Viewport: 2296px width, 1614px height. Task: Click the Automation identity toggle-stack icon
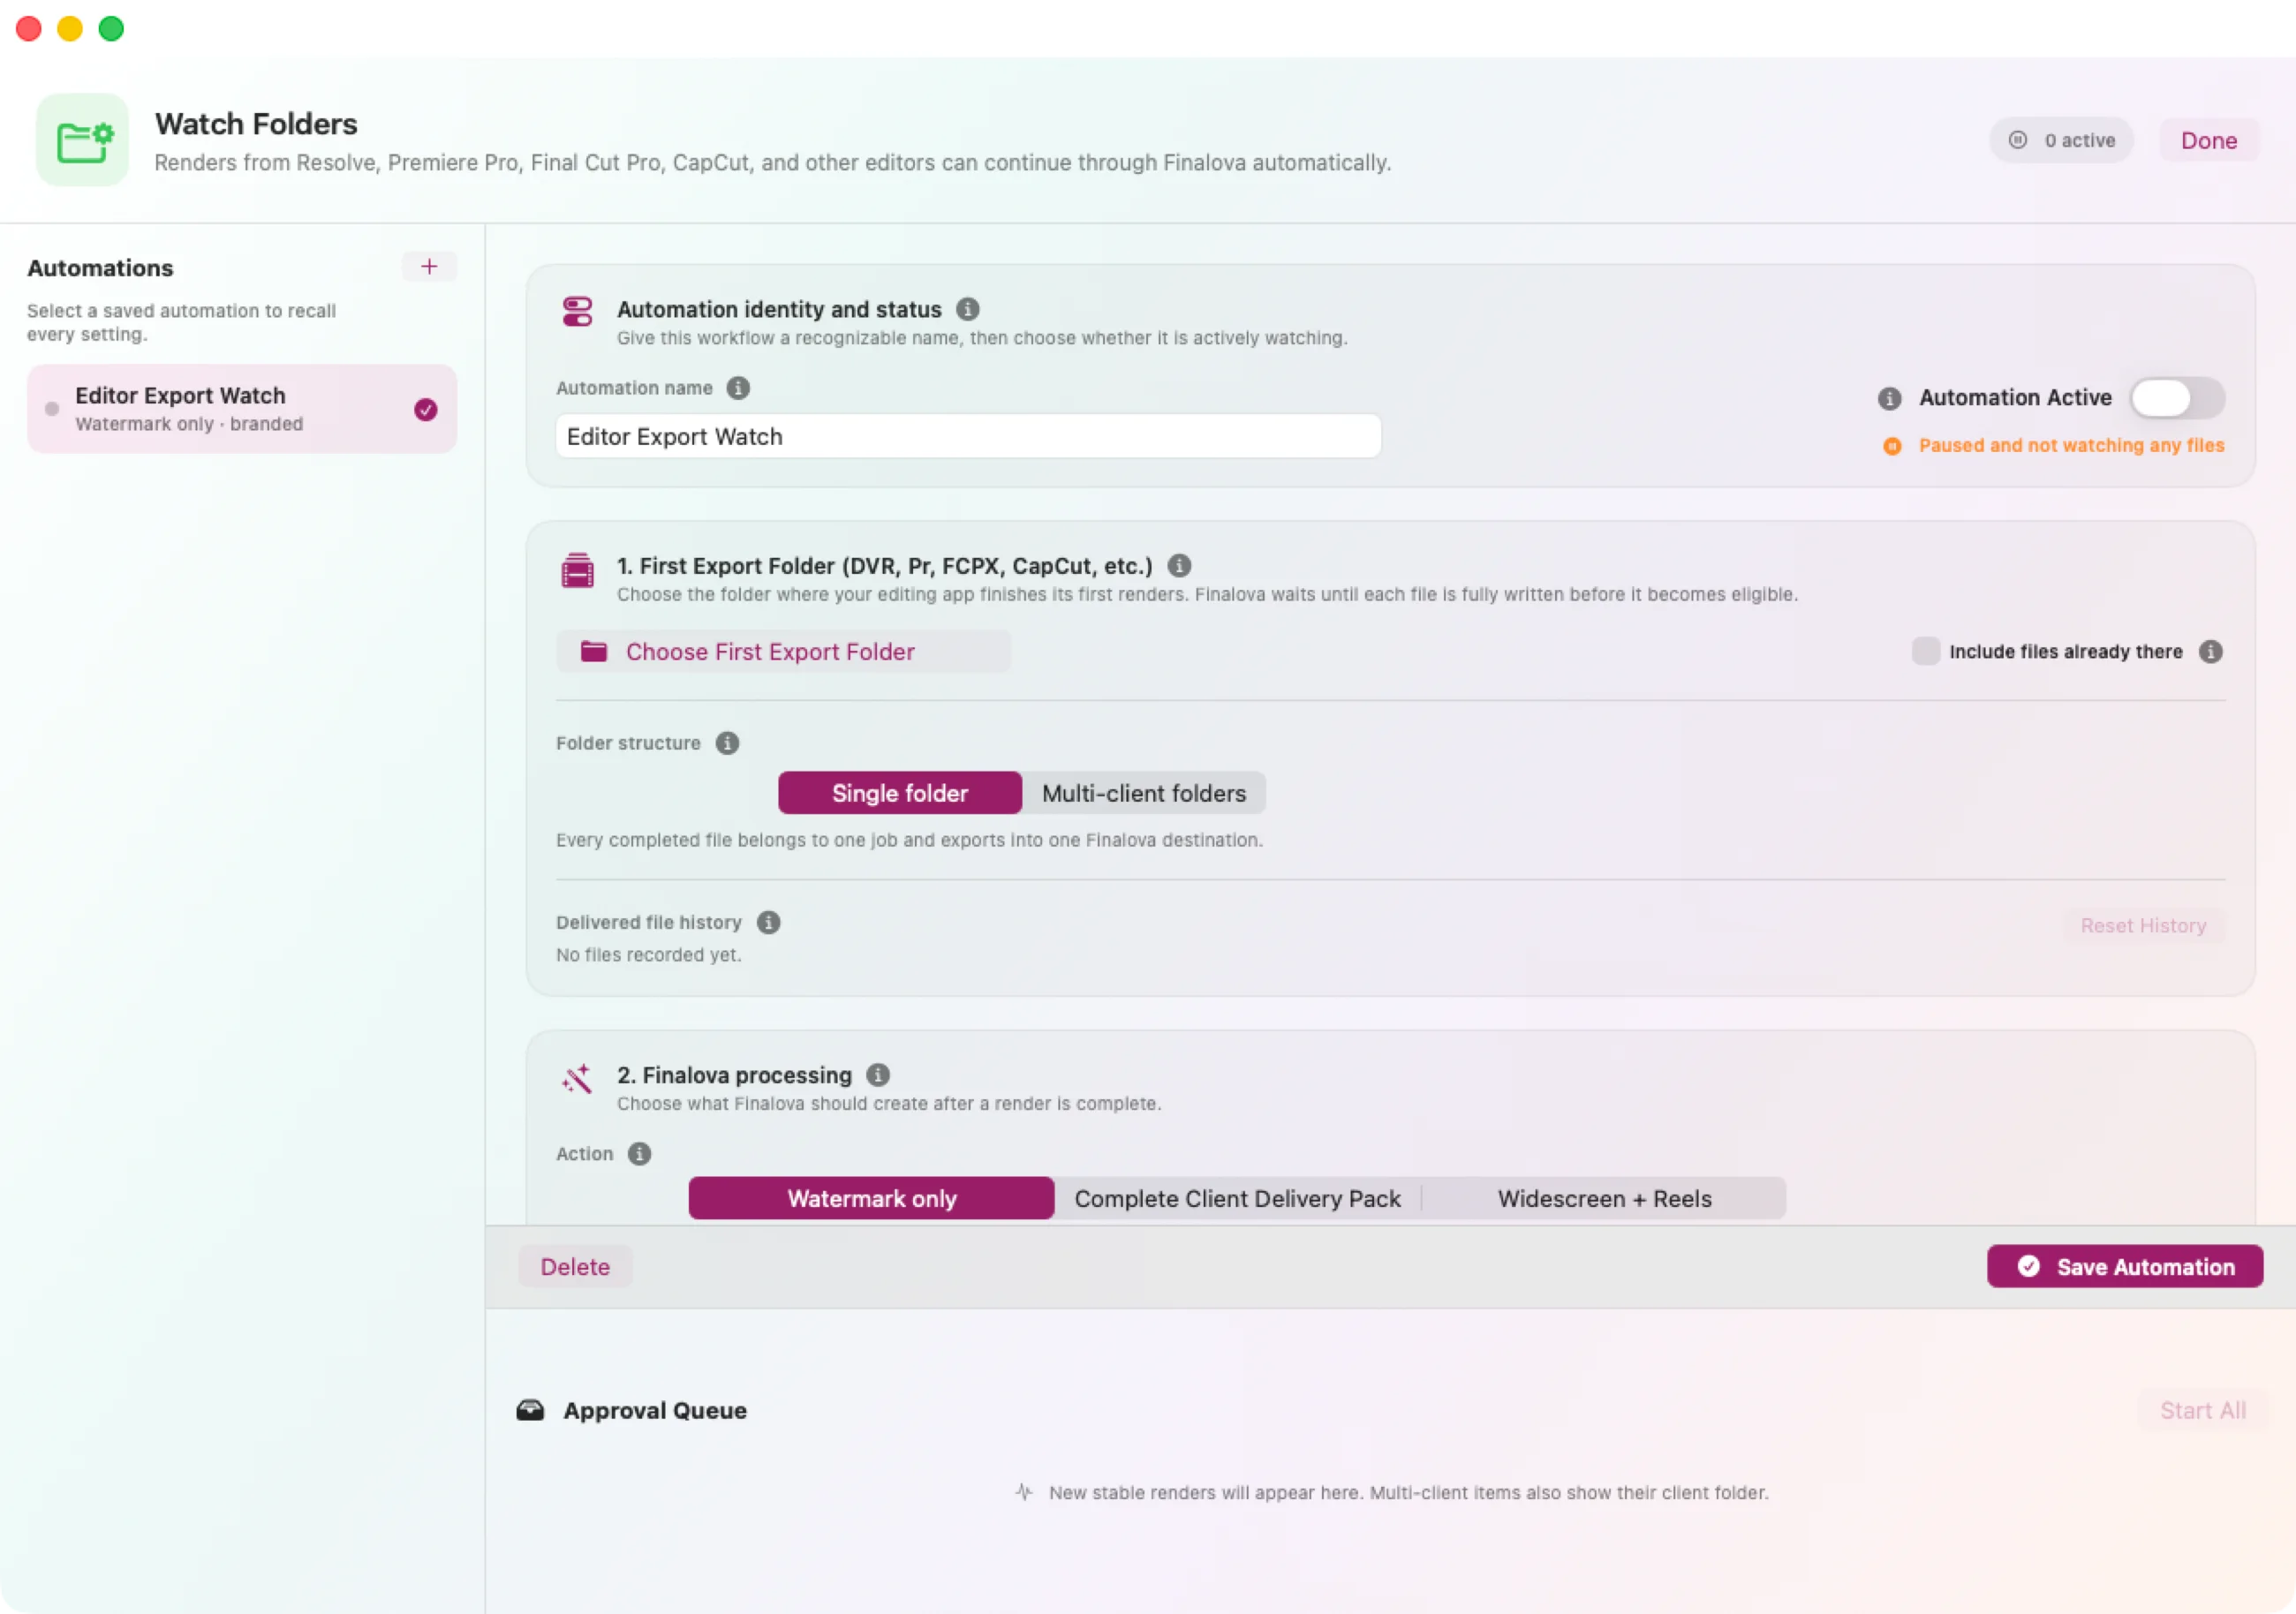click(577, 311)
